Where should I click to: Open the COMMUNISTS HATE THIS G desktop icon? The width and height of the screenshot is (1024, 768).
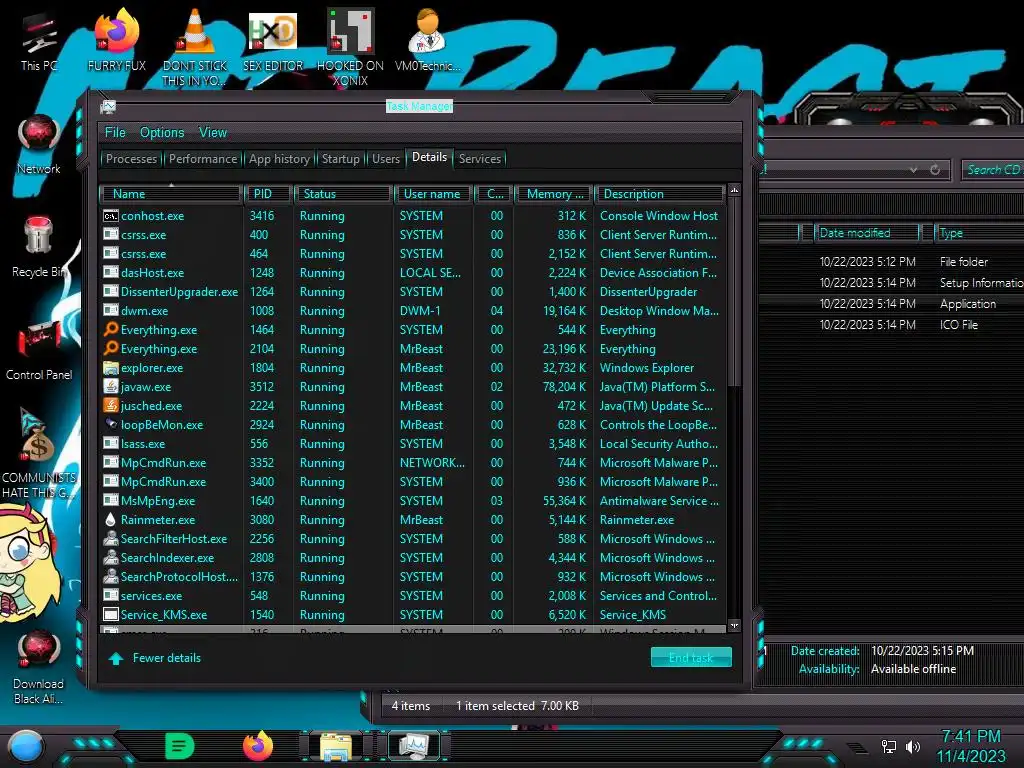[39, 453]
